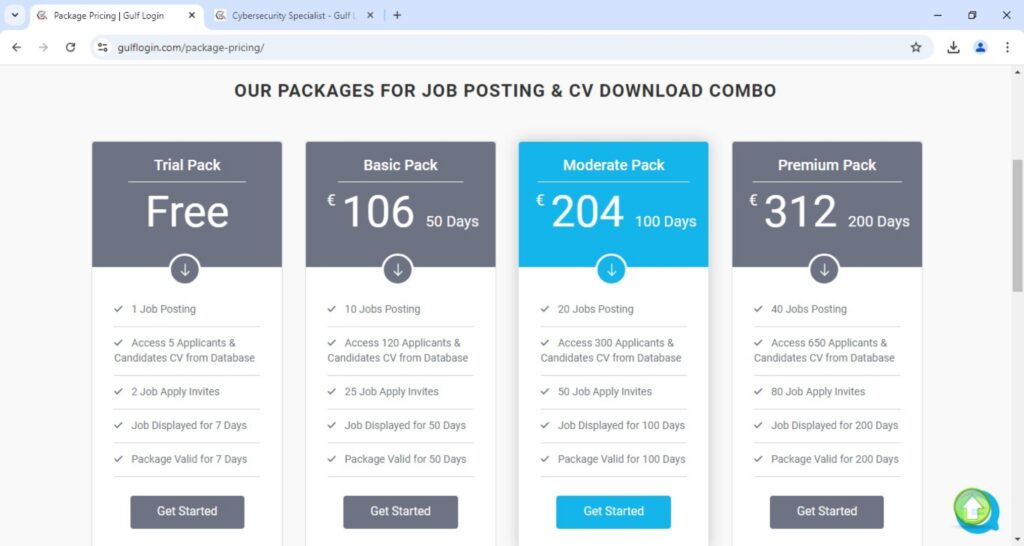Click the blue arrow under Moderate Pack
Viewport: 1024px width, 546px height.
click(x=611, y=269)
